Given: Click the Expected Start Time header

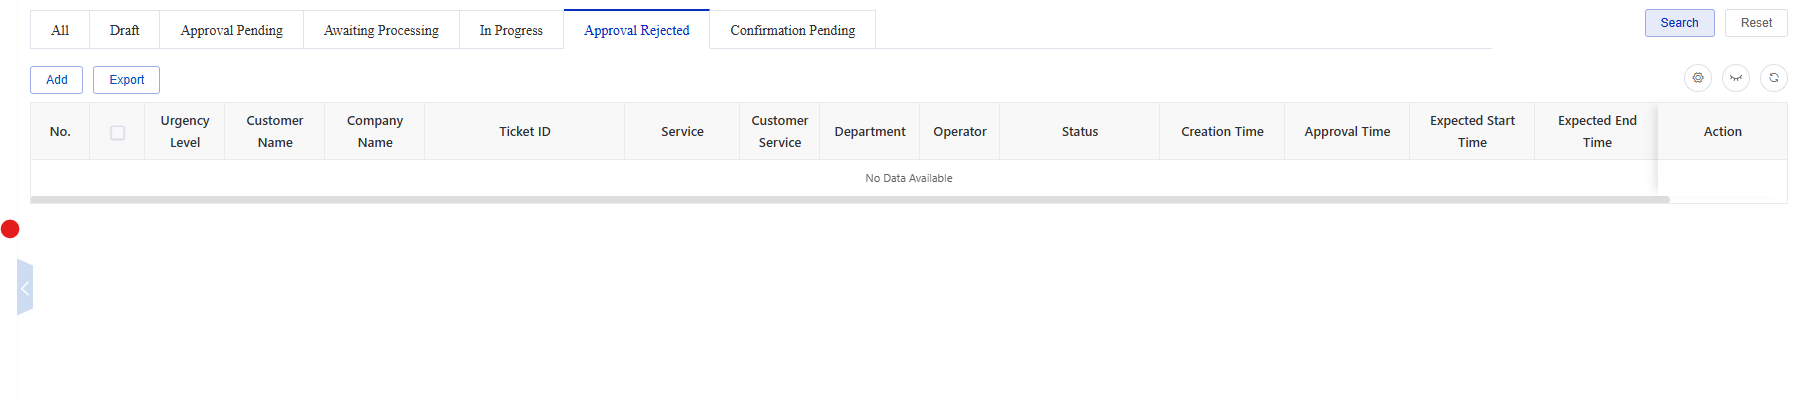Looking at the screenshot, I should (x=1472, y=131).
